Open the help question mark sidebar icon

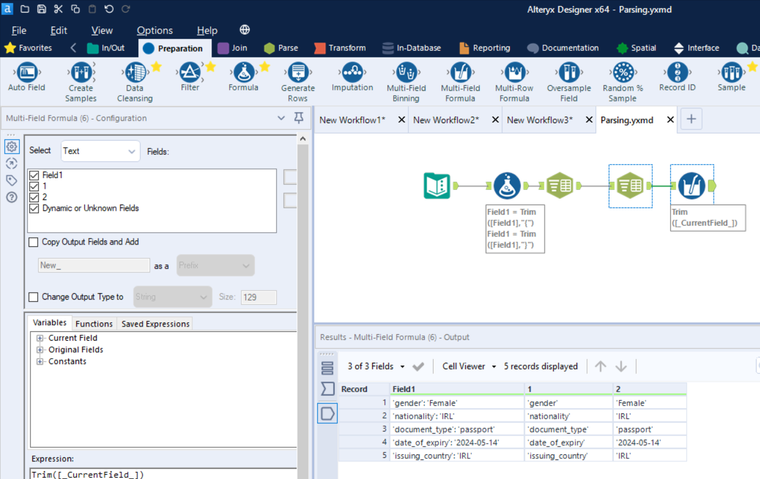click(x=12, y=197)
